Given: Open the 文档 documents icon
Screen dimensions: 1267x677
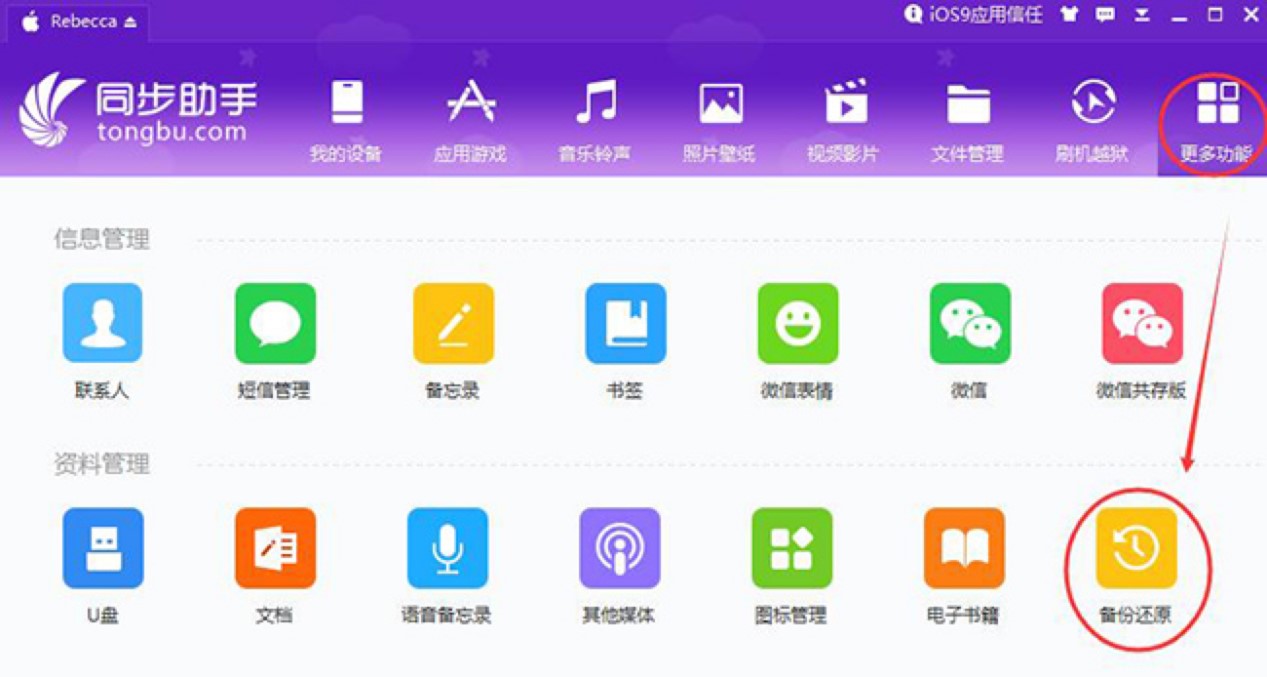Looking at the screenshot, I should (x=275, y=548).
